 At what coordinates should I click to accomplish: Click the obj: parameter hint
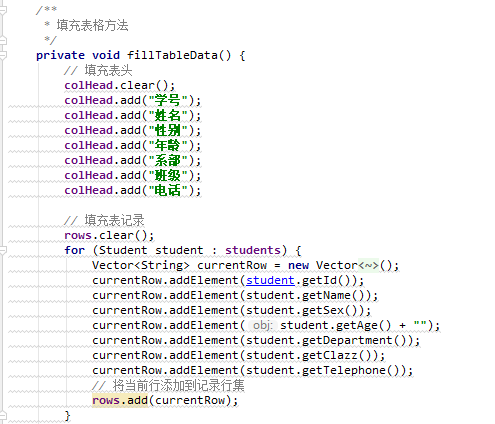[263, 325]
